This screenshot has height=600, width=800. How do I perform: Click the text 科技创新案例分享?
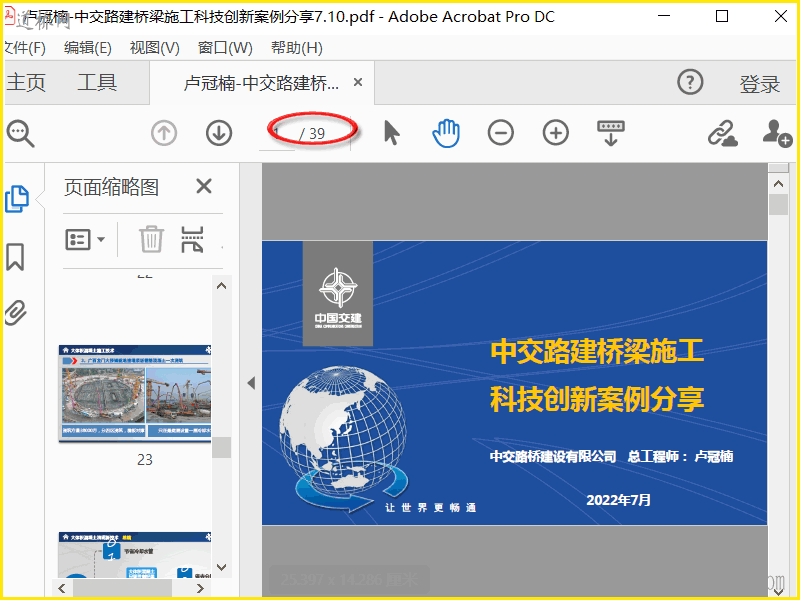[x=597, y=399]
